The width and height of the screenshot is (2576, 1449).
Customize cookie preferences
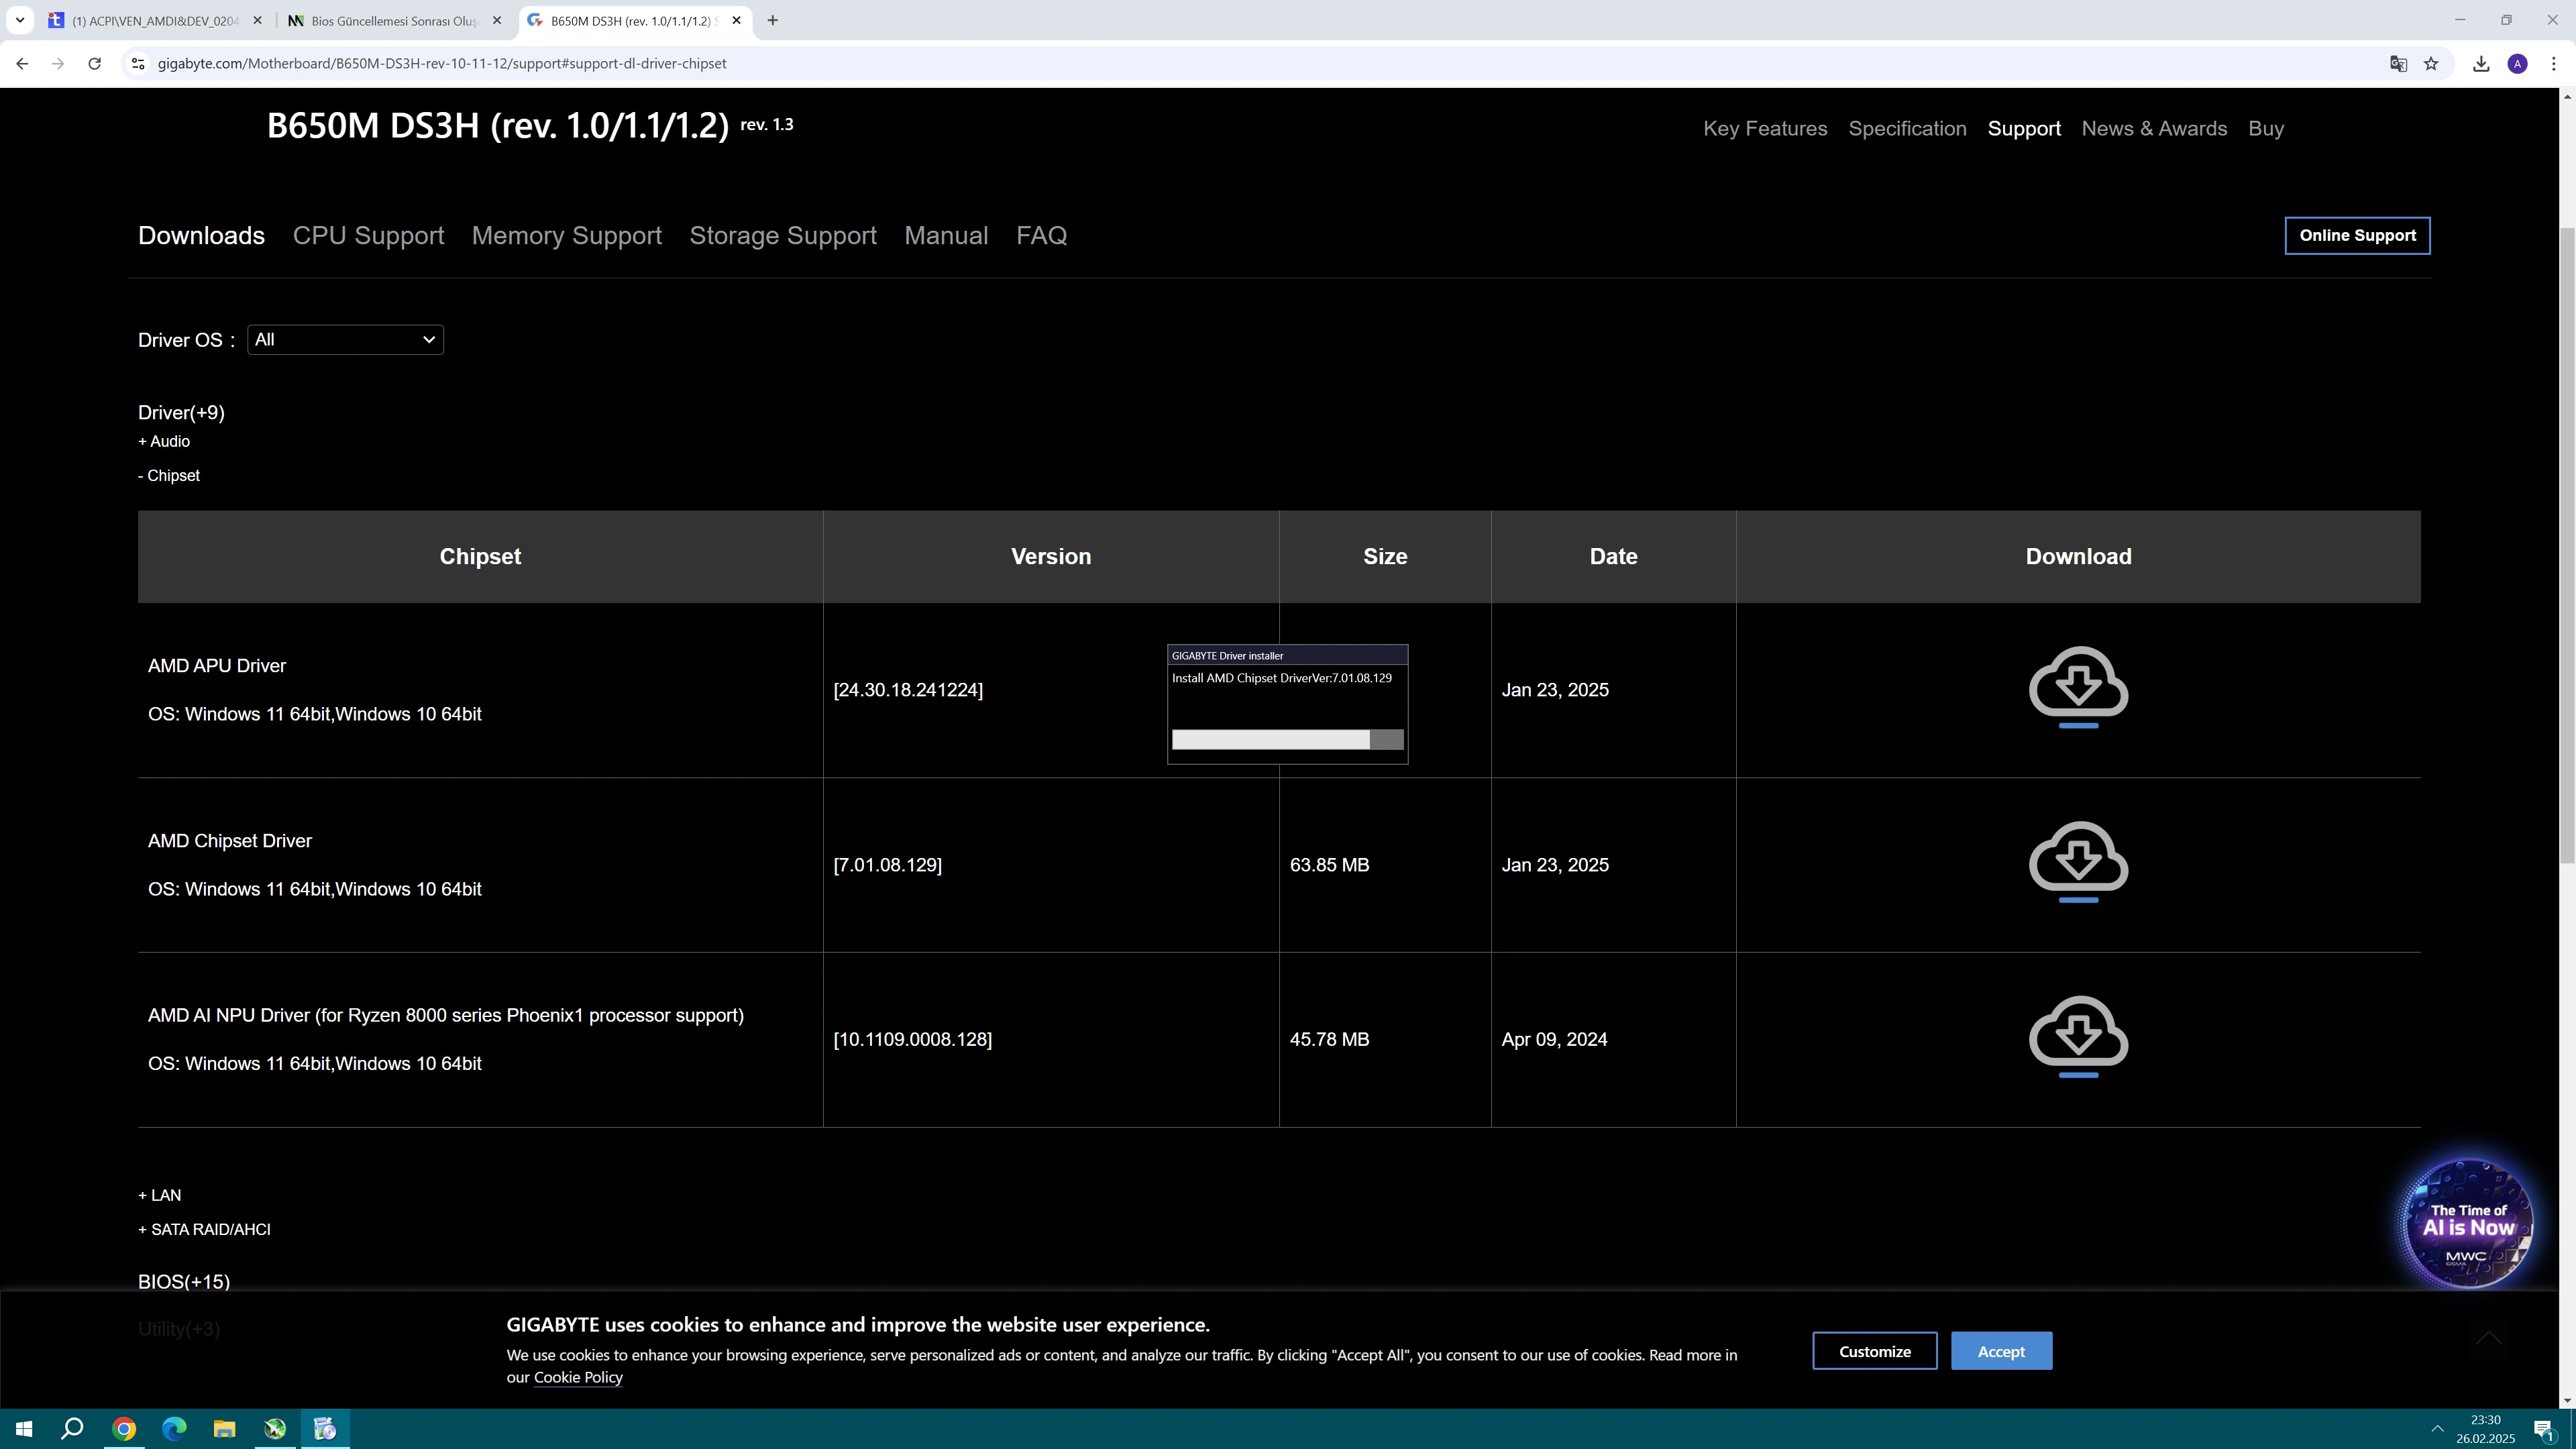(1874, 1351)
